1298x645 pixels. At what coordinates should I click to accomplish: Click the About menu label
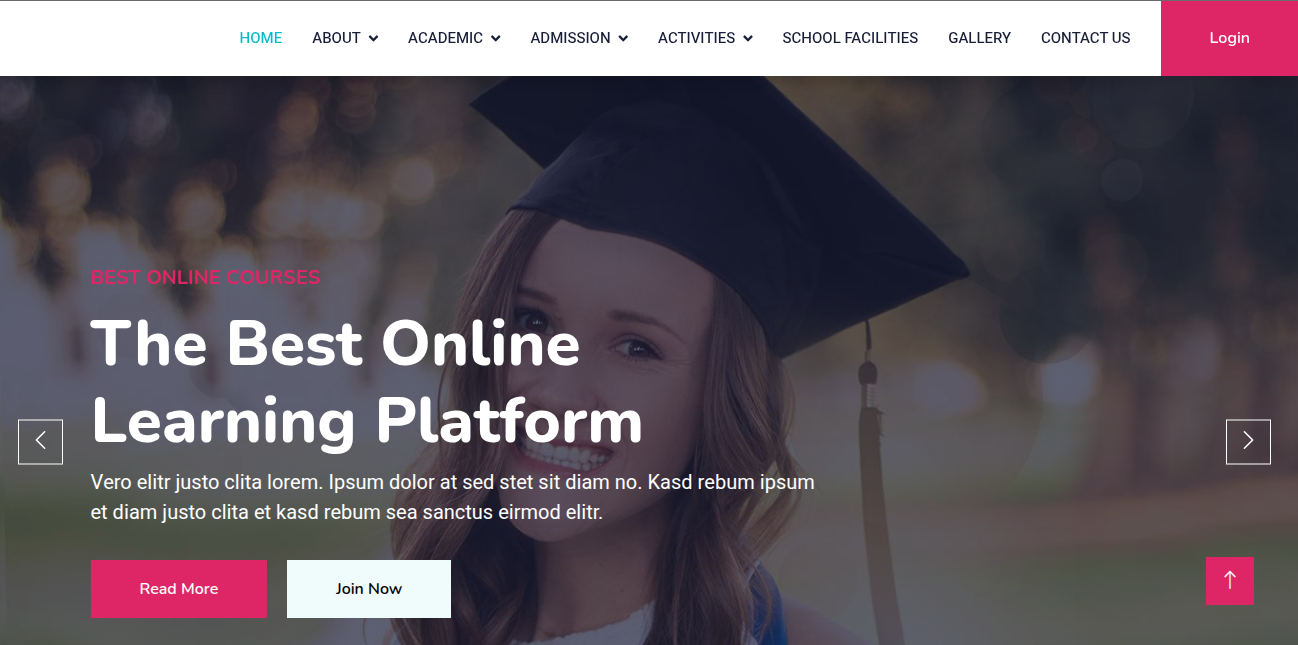pyautogui.click(x=336, y=38)
